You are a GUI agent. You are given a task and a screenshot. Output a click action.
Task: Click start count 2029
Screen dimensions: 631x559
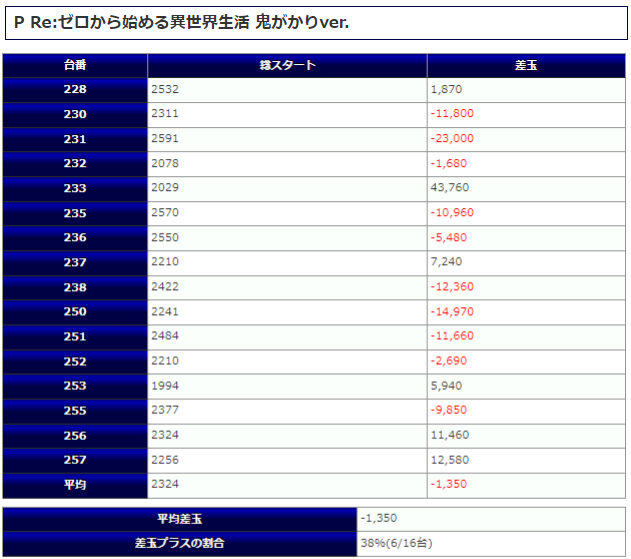pos(165,188)
